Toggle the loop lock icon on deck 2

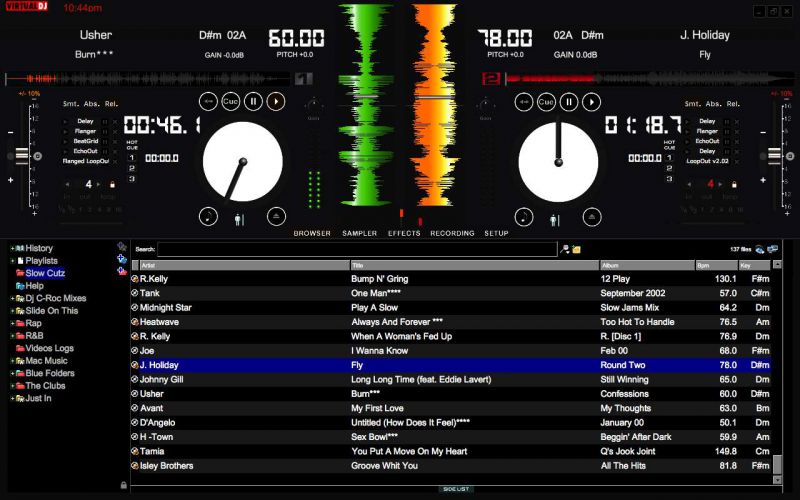coord(734,184)
